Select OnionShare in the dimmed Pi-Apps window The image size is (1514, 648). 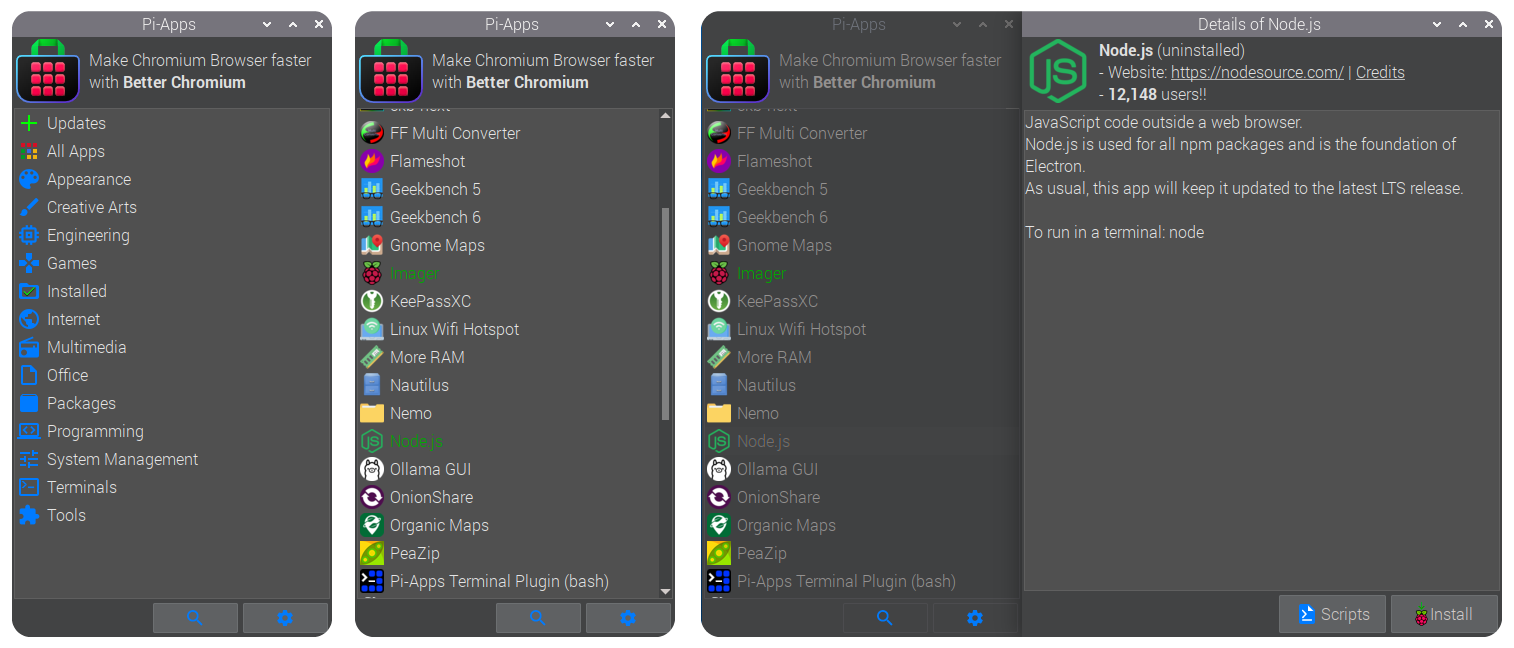tap(860, 497)
